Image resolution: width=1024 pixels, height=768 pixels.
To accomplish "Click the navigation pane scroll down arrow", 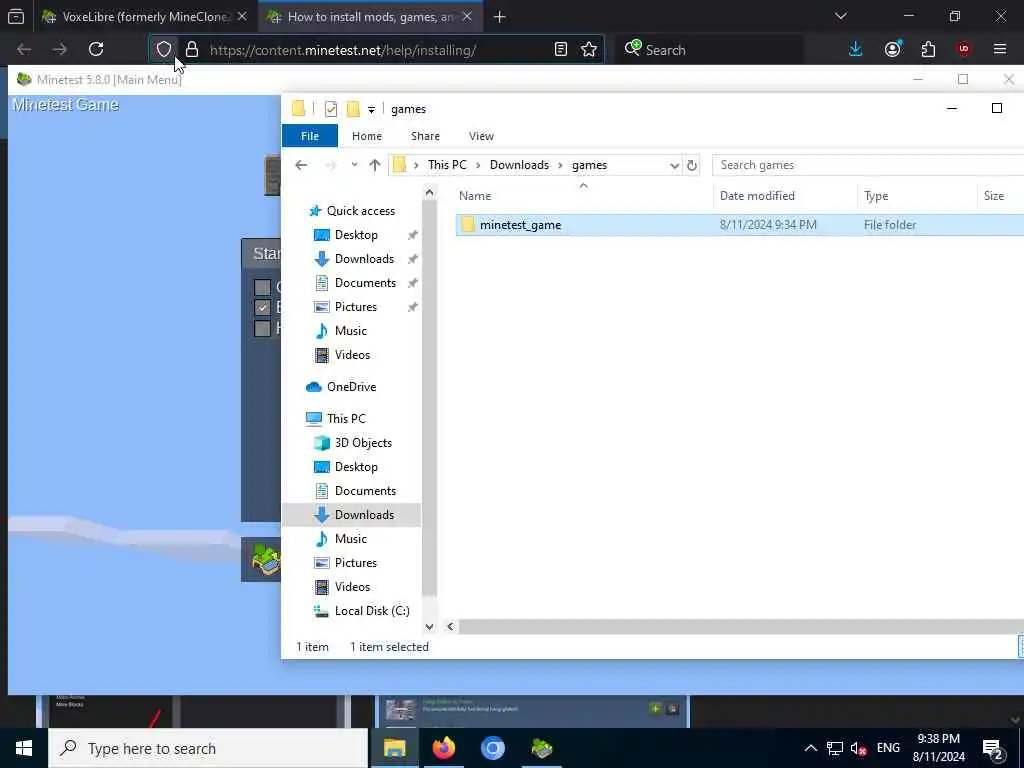I will pyautogui.click(x=429, y=626).
